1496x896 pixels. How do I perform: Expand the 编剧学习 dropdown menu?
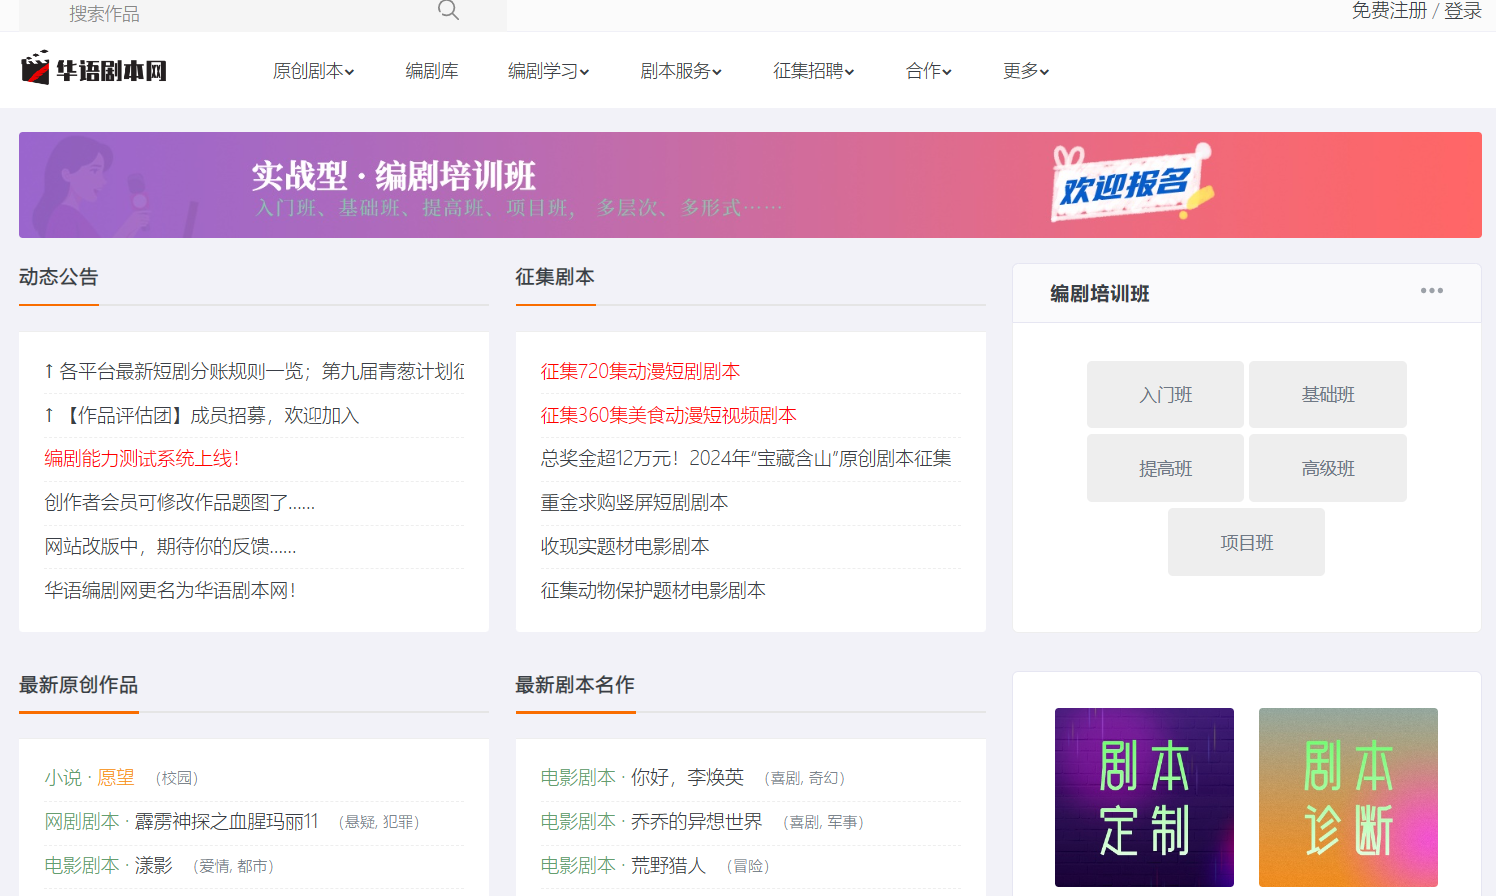pyautogui.click(x=548, y=71)
